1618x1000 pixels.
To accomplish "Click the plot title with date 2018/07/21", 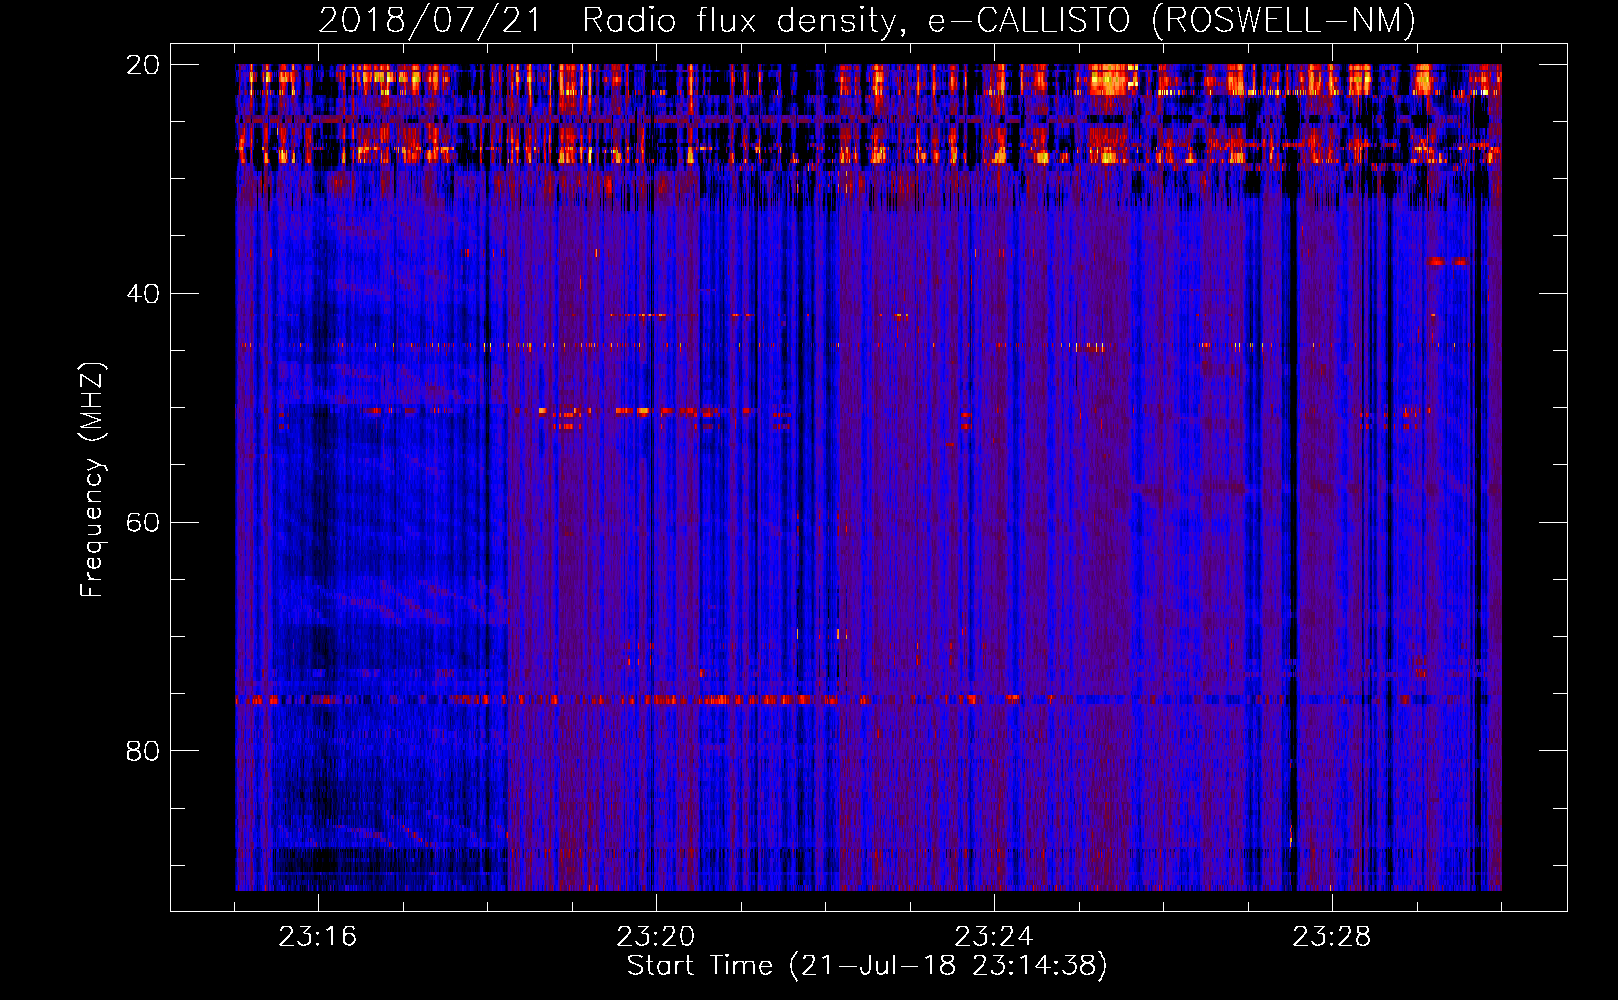I will pos(867,20).
